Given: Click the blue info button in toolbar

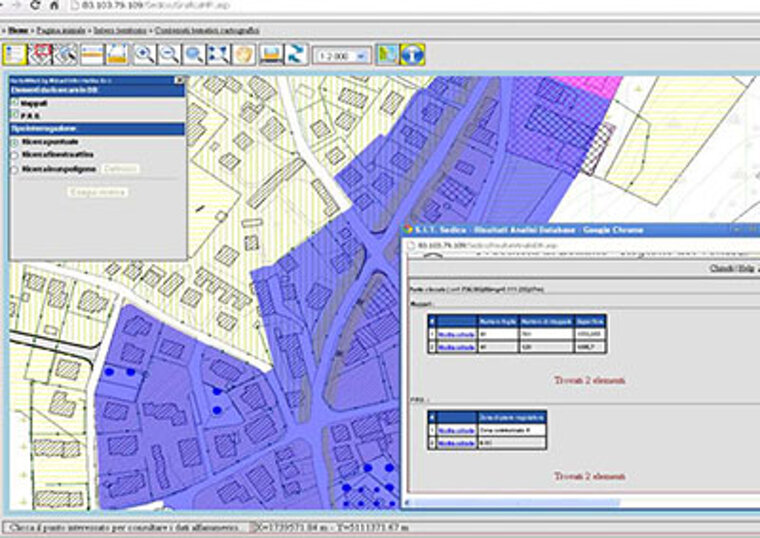Looking at the screenshot, I should [x=412, y=55].
